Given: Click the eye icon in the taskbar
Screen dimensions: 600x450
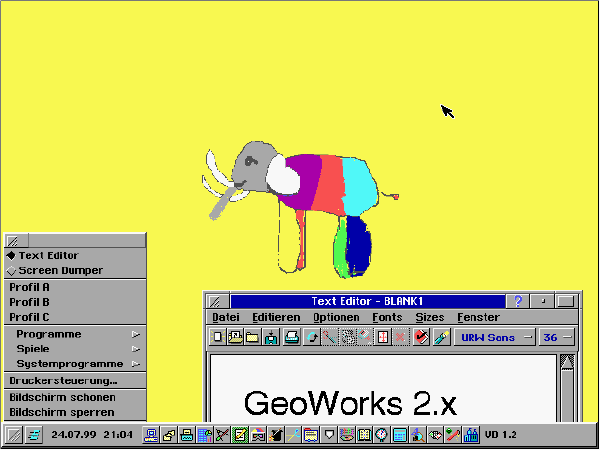Looking at the screenshot, I should 435,435.
